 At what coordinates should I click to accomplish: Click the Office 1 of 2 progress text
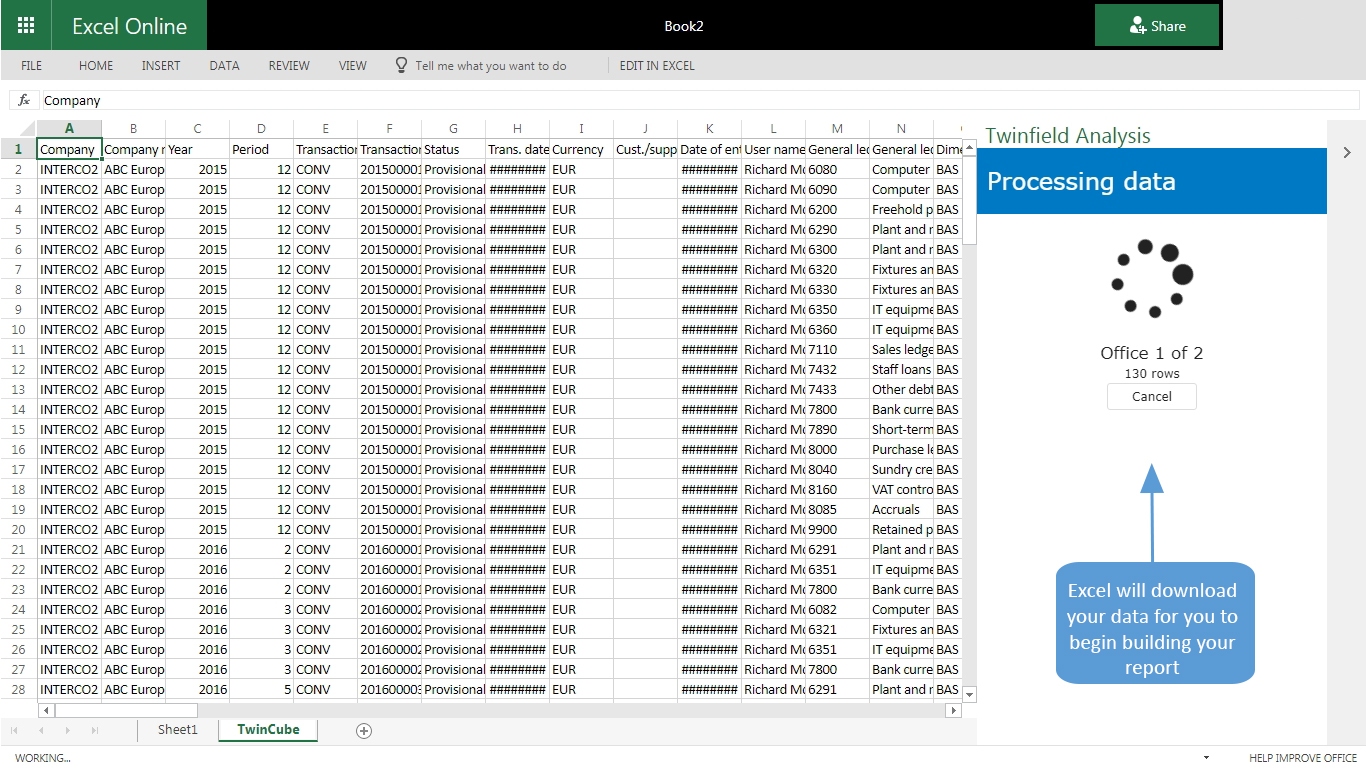[x=1152, y=353]
